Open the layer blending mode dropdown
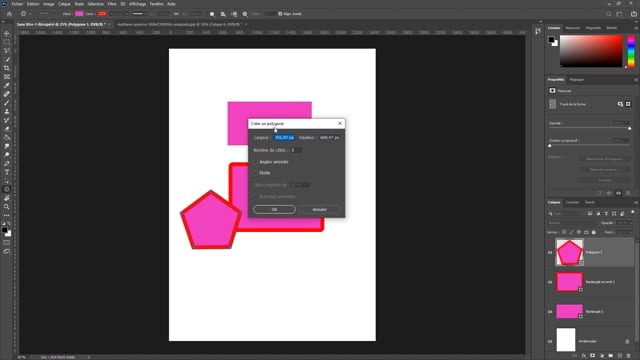This screenshot has width=640, height=360. click(572, 223)
